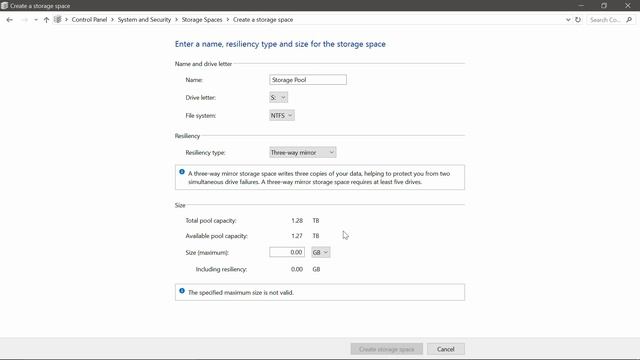Click the search magnifier icon
640x360 pixels.
point(629,20)
